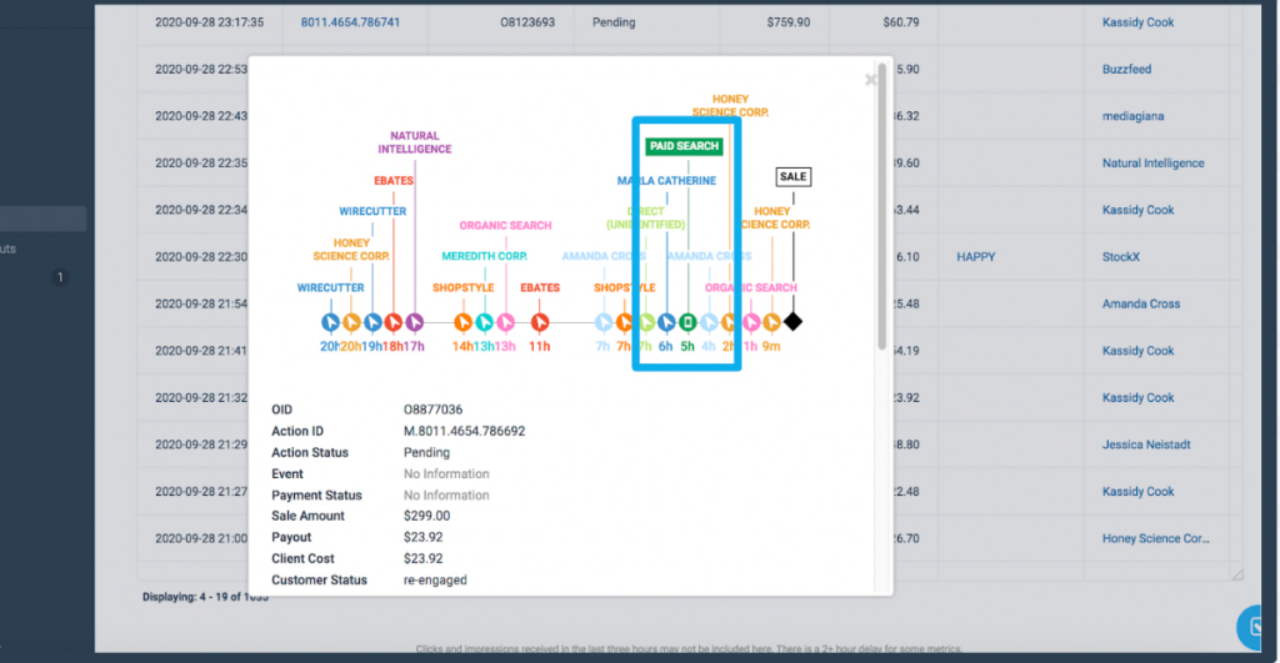The image size is (1280, 663).
Task: Select the Honey Science Corp. 20h marker
Action: [x=352, y=322]
